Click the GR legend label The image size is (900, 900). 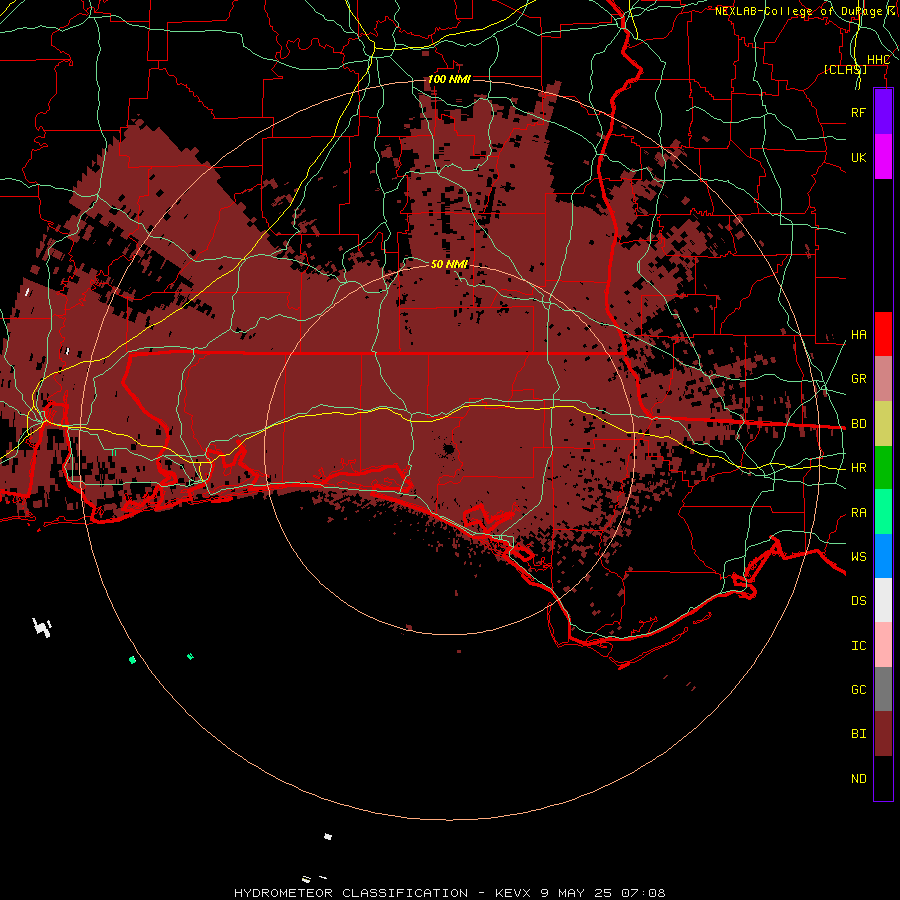point(859,379)
